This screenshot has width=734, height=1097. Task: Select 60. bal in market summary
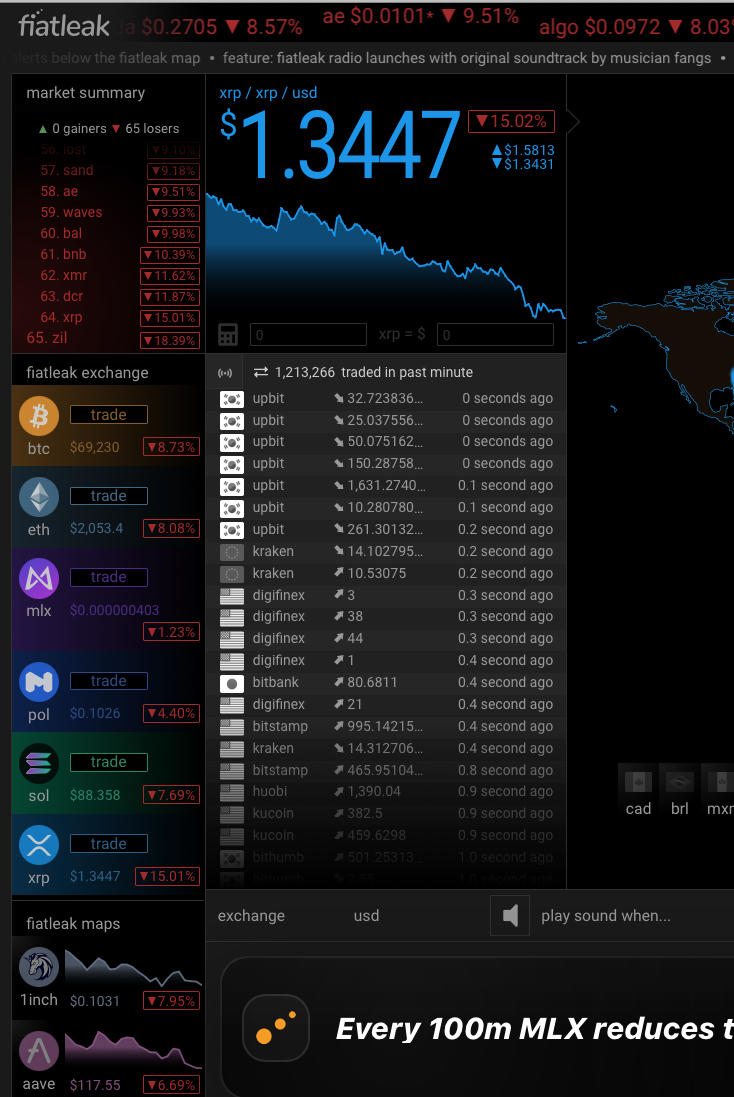pyautogui.click(x=119, y=234)
